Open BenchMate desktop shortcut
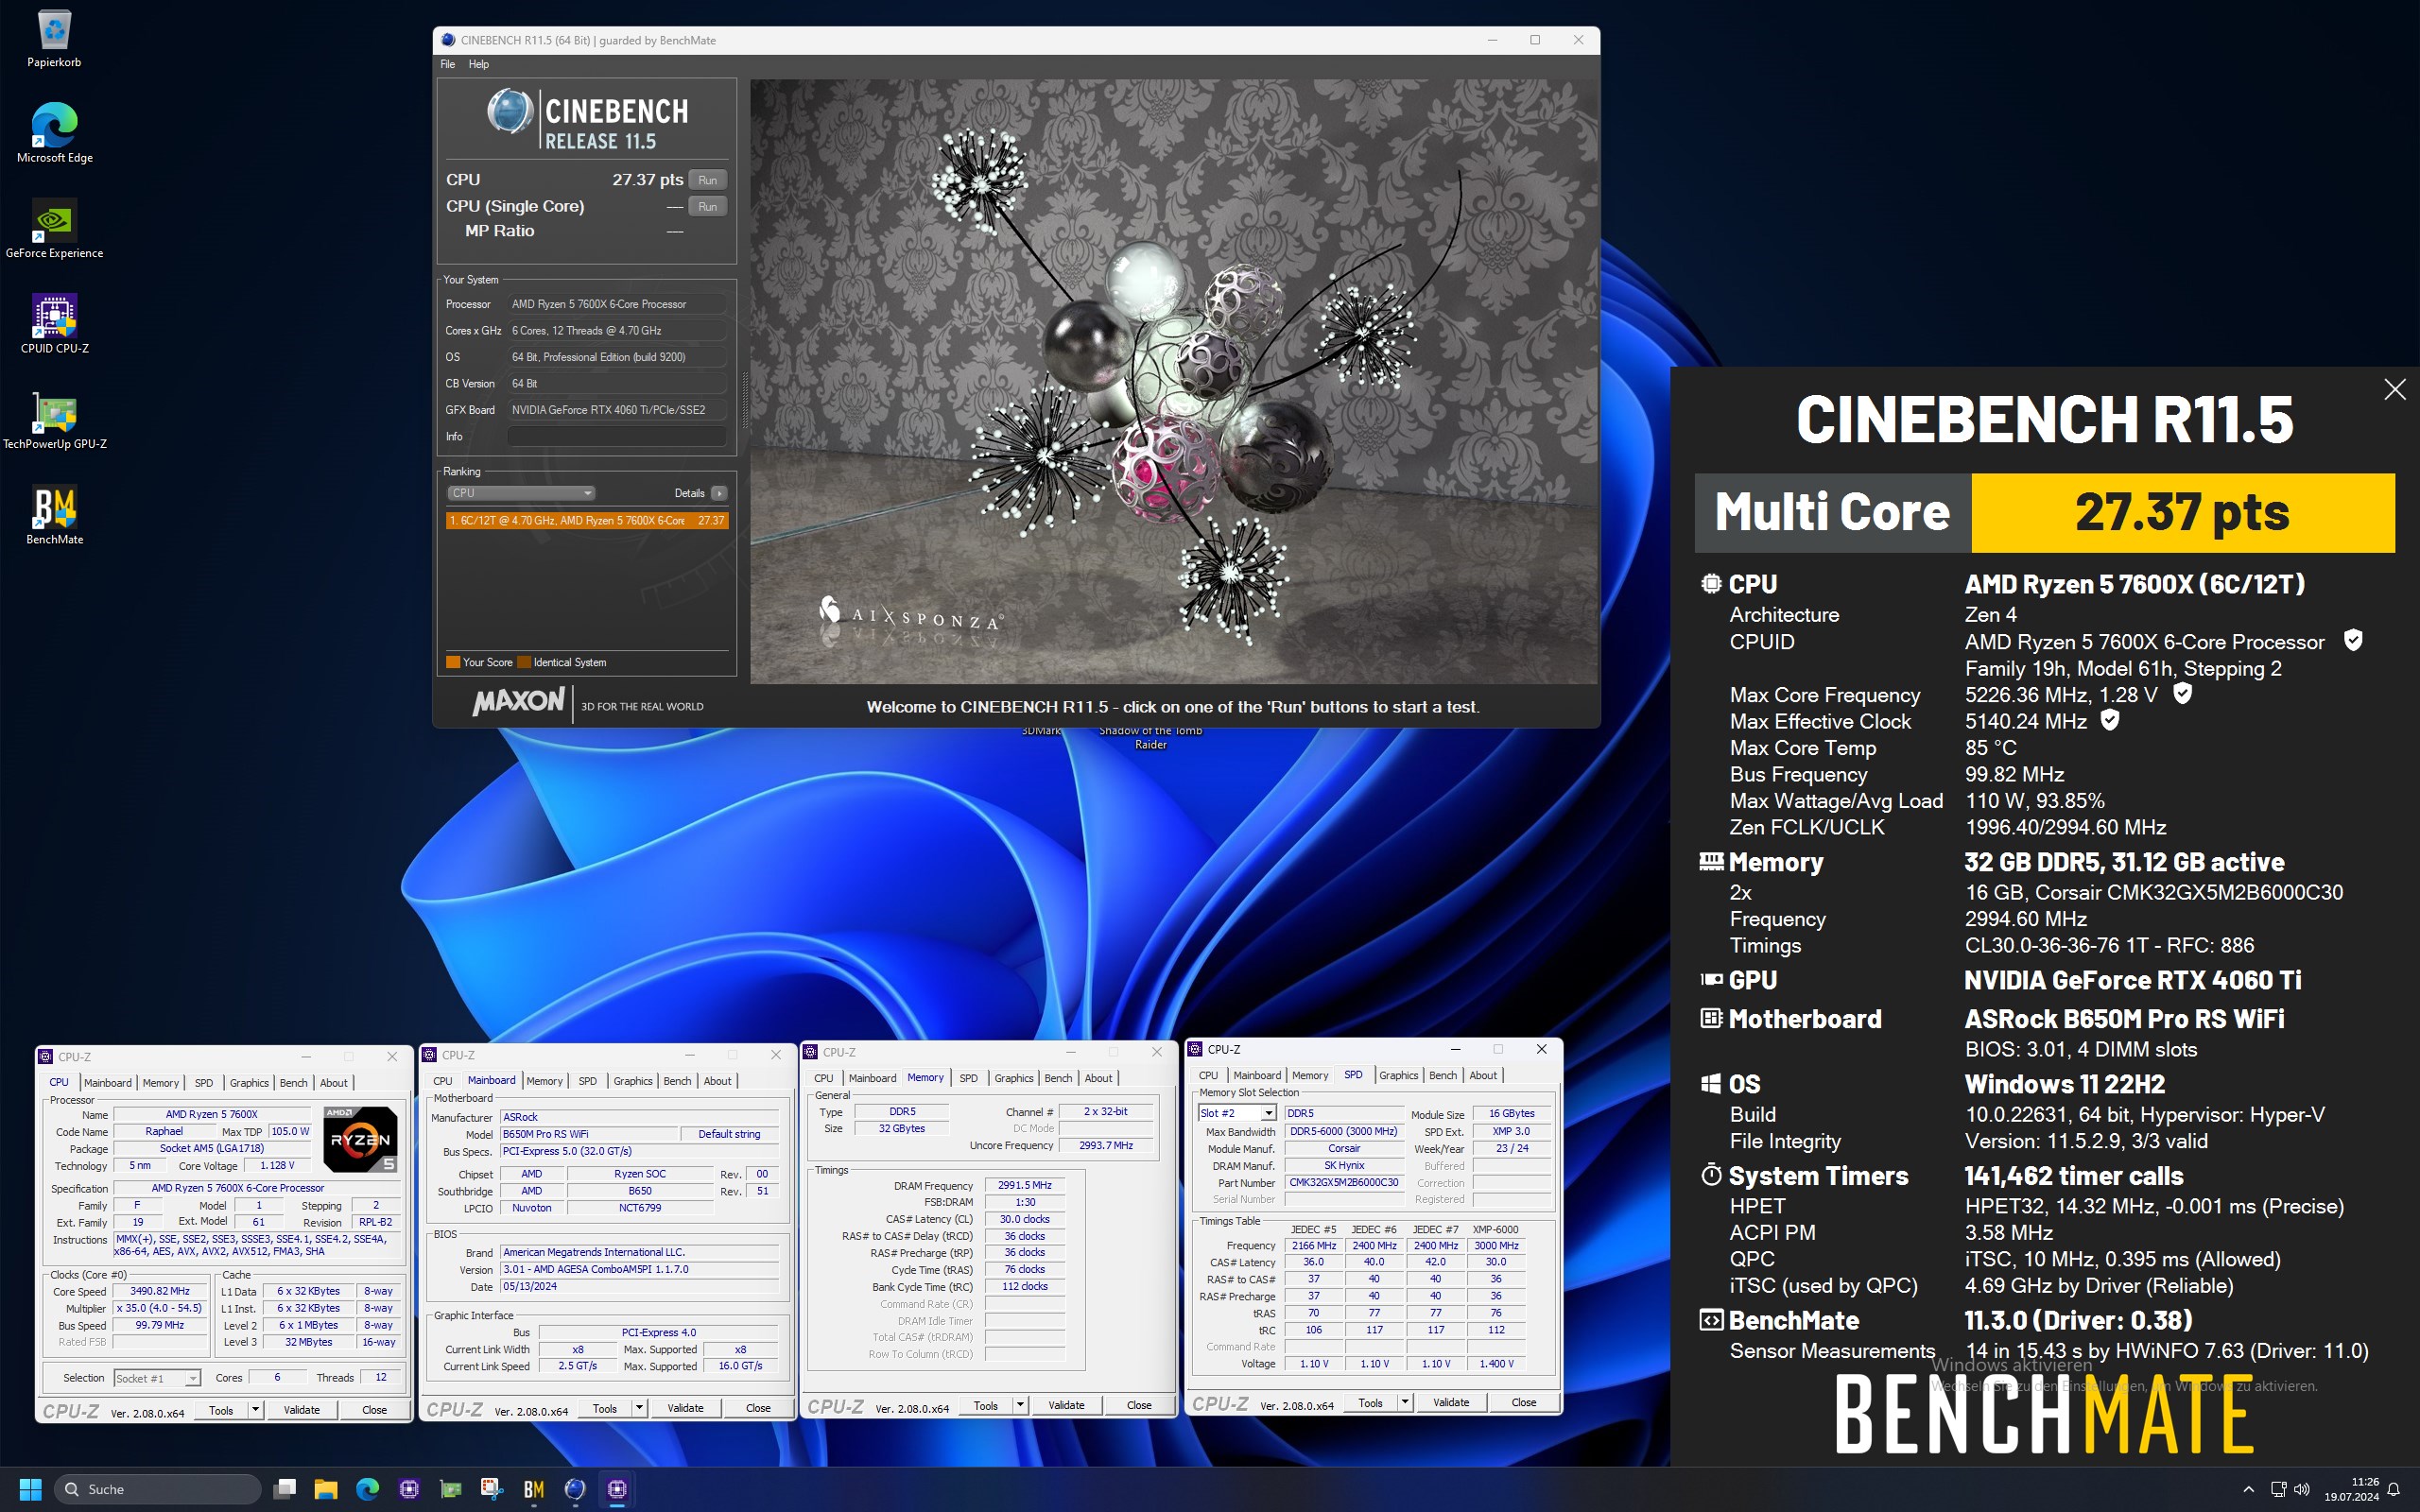The height and width of the screenshot is (1512, 2420). click(x=54, y=515)
